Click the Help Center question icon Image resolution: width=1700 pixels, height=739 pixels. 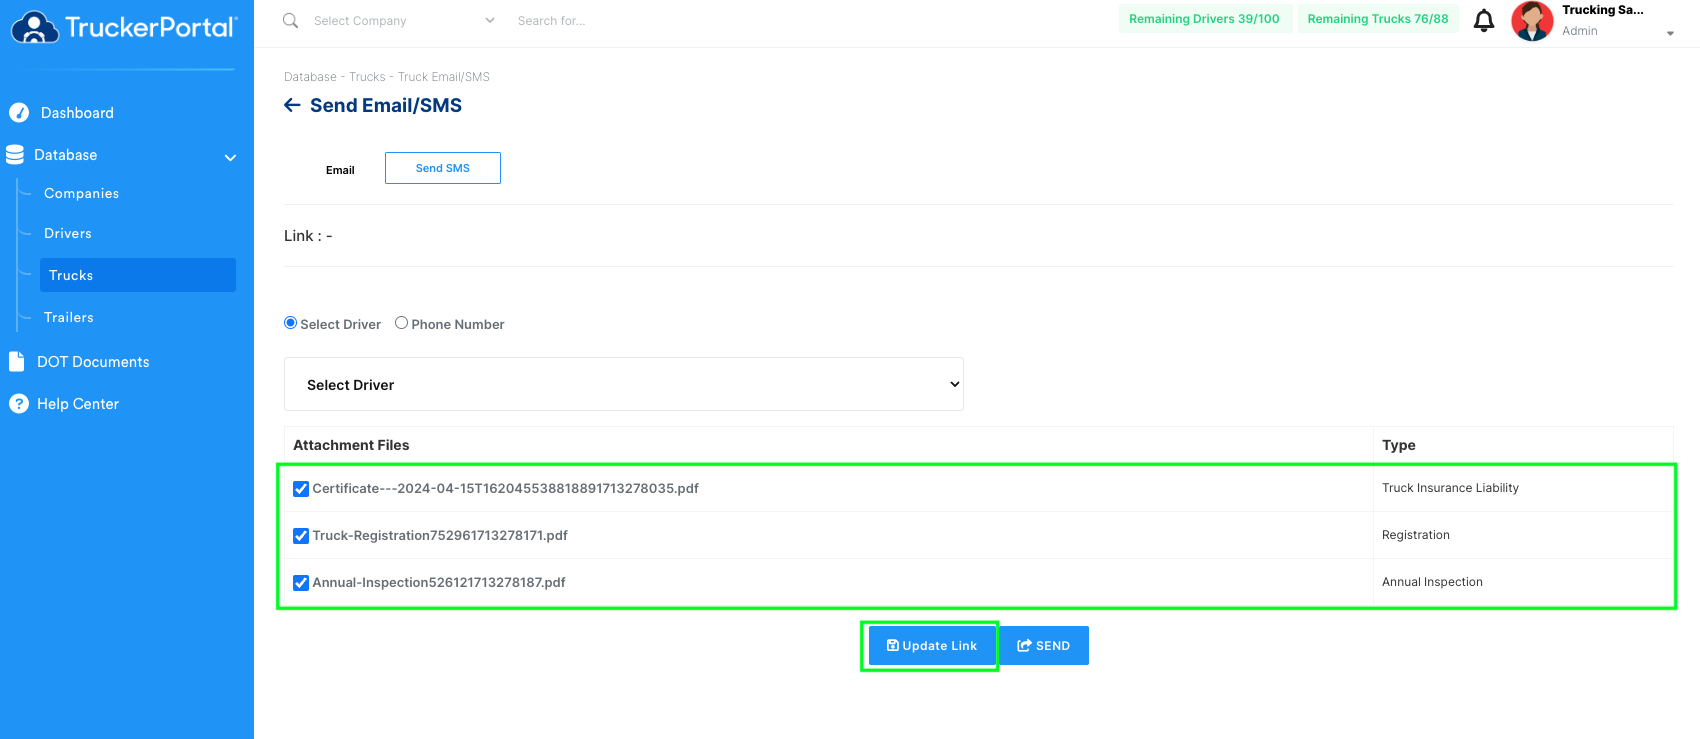pyautogui.click(x=18, y=403)
